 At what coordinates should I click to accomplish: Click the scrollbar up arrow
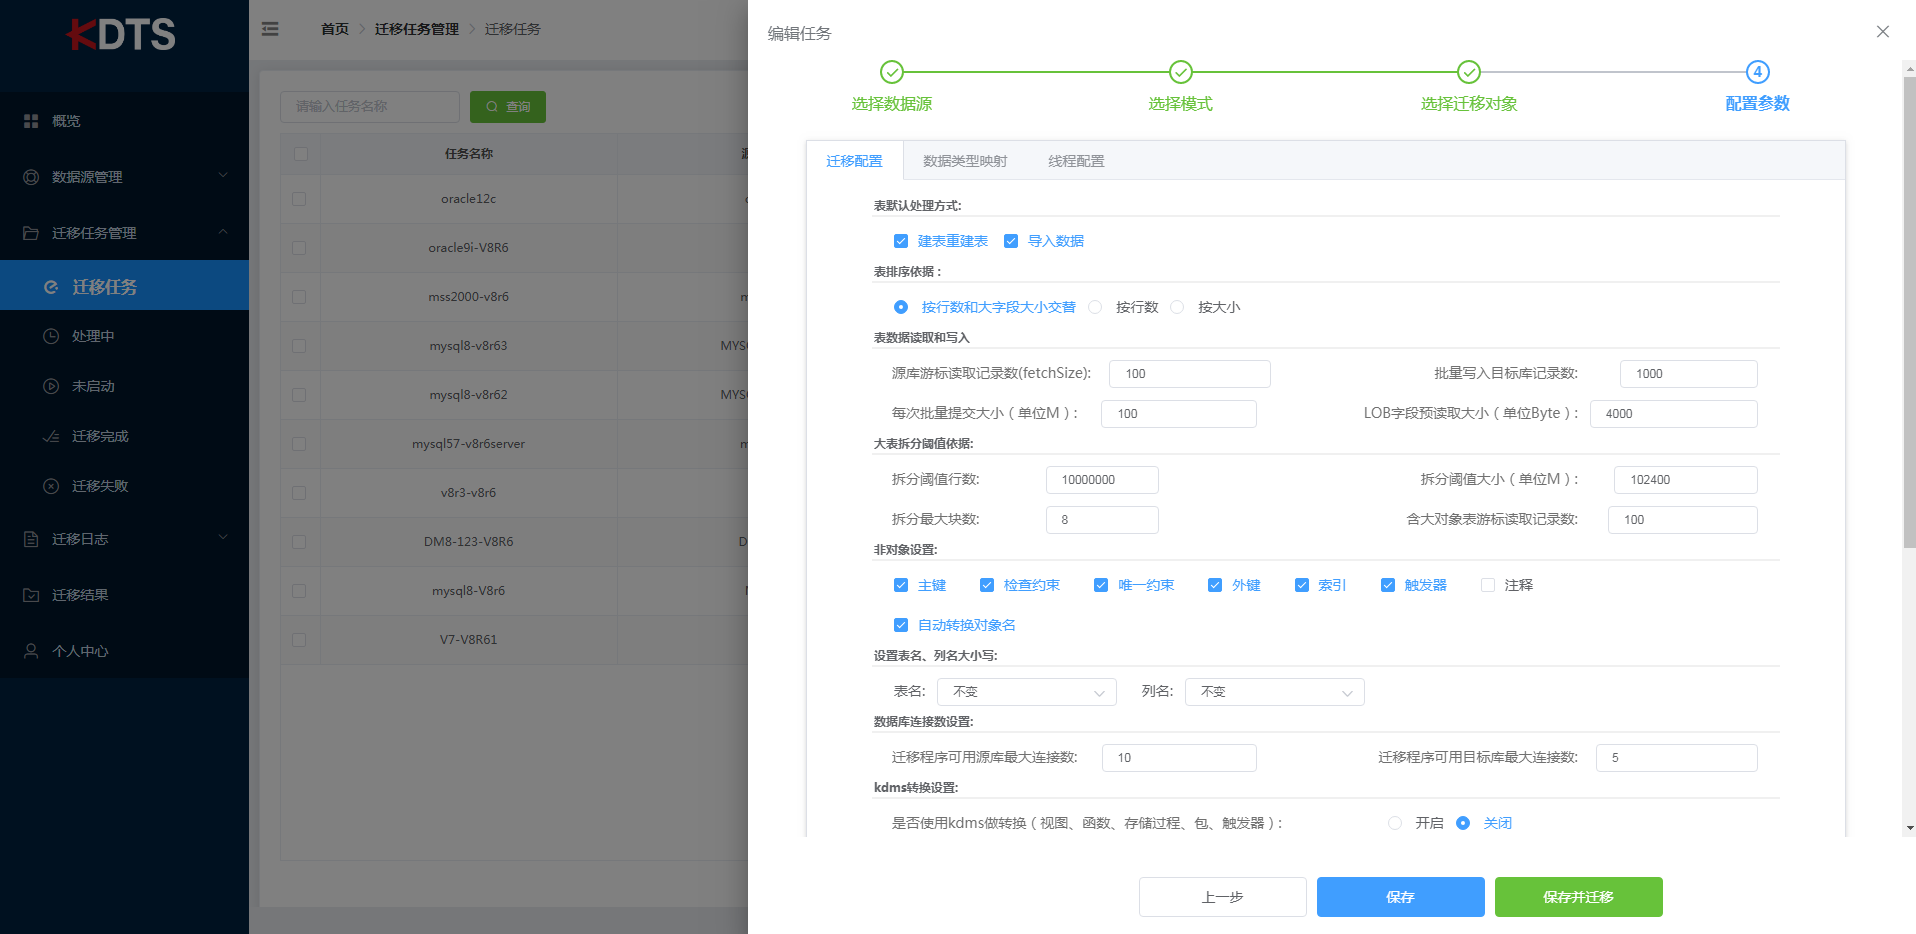pyautogui.click(x=1910, y=68)
